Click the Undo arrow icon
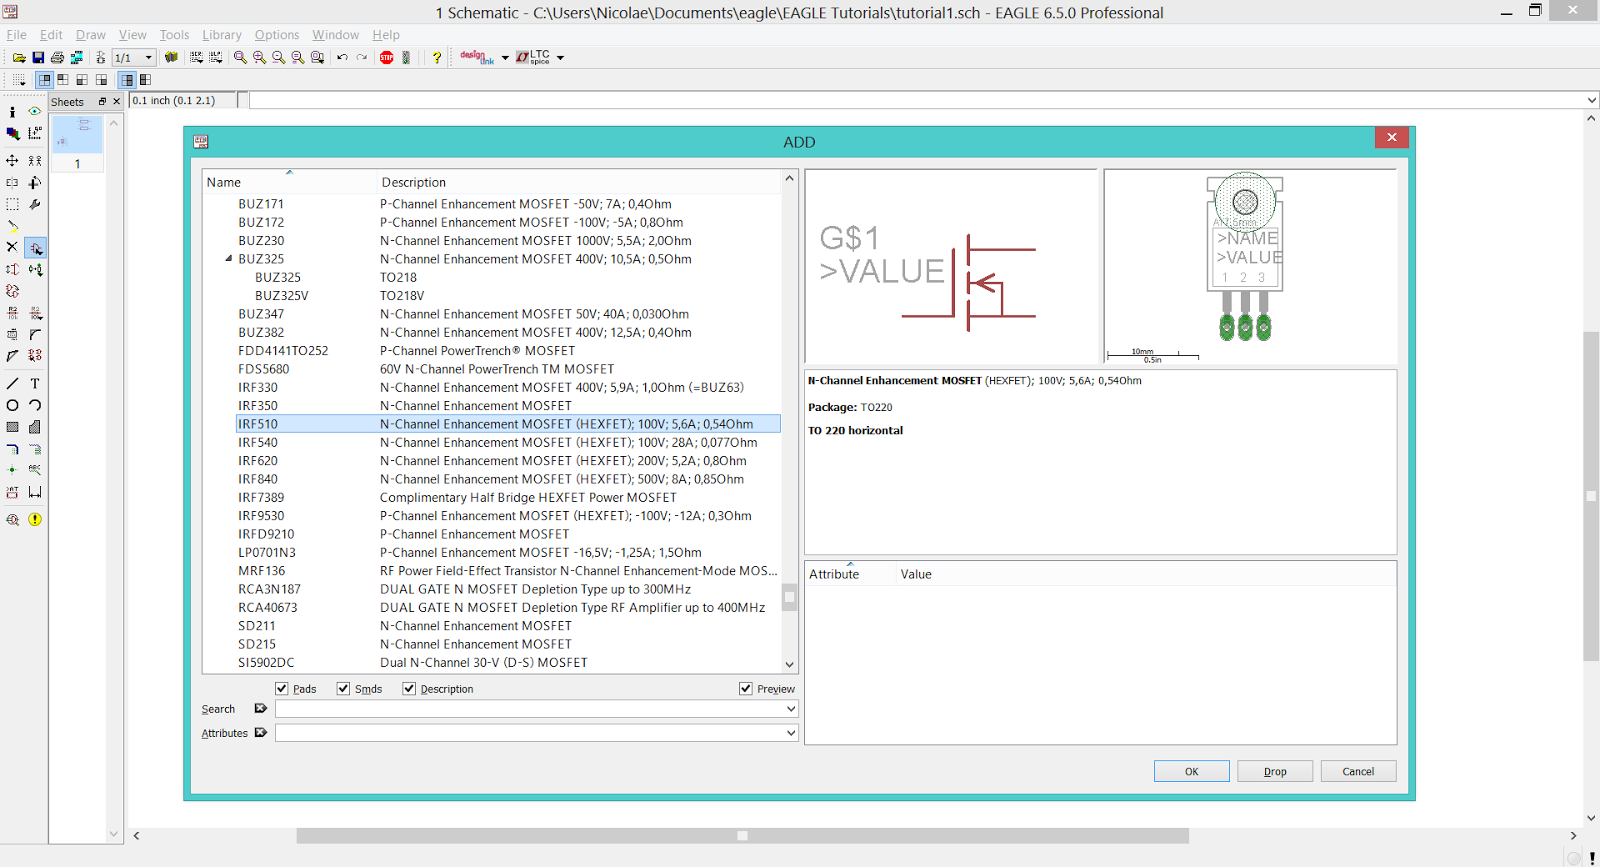Viewport: 1600px width, 867px height. (x=342, y=58)
